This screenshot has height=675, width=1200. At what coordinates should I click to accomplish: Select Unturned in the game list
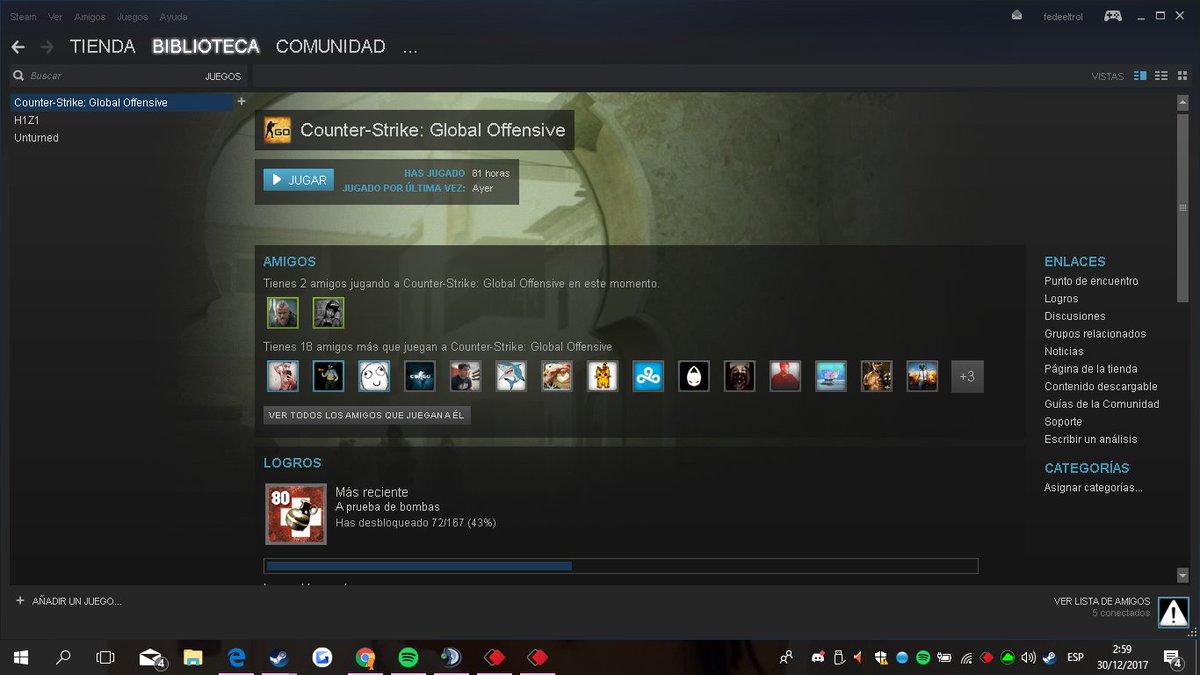pyautogui.click(x=36, y=138)
